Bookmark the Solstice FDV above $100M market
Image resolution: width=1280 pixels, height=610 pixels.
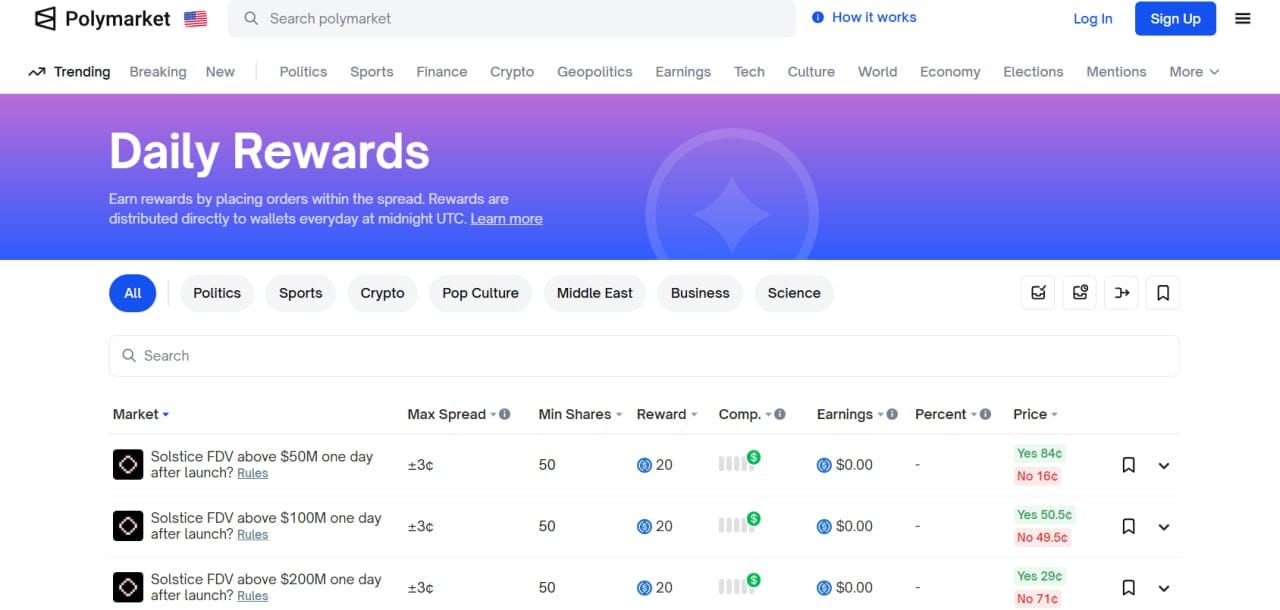(1128, 527)
